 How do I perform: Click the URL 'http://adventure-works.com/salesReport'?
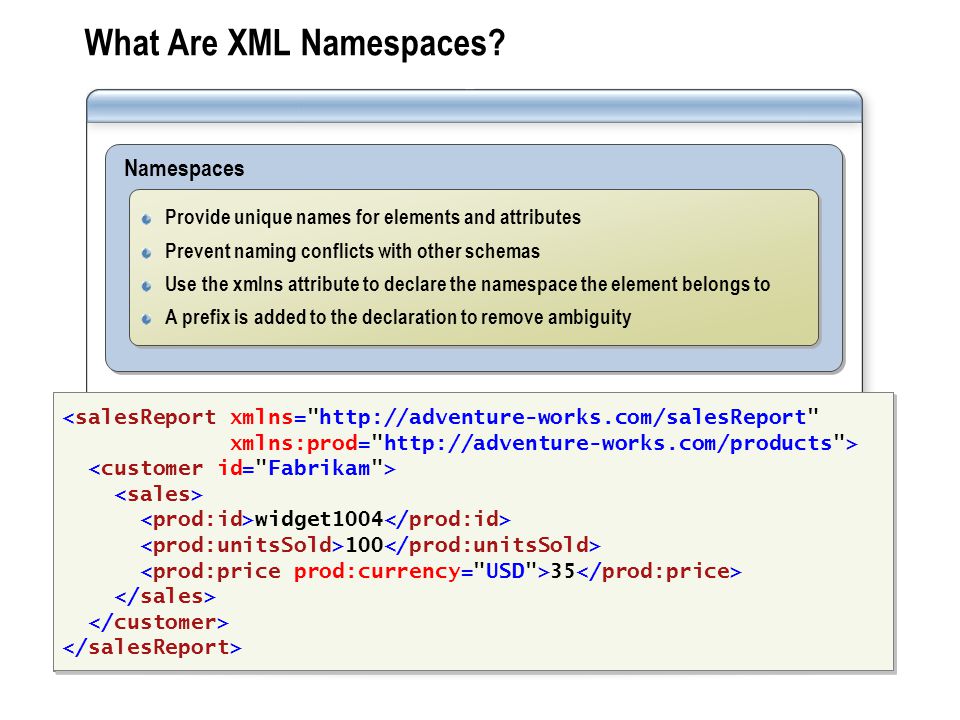563,418
